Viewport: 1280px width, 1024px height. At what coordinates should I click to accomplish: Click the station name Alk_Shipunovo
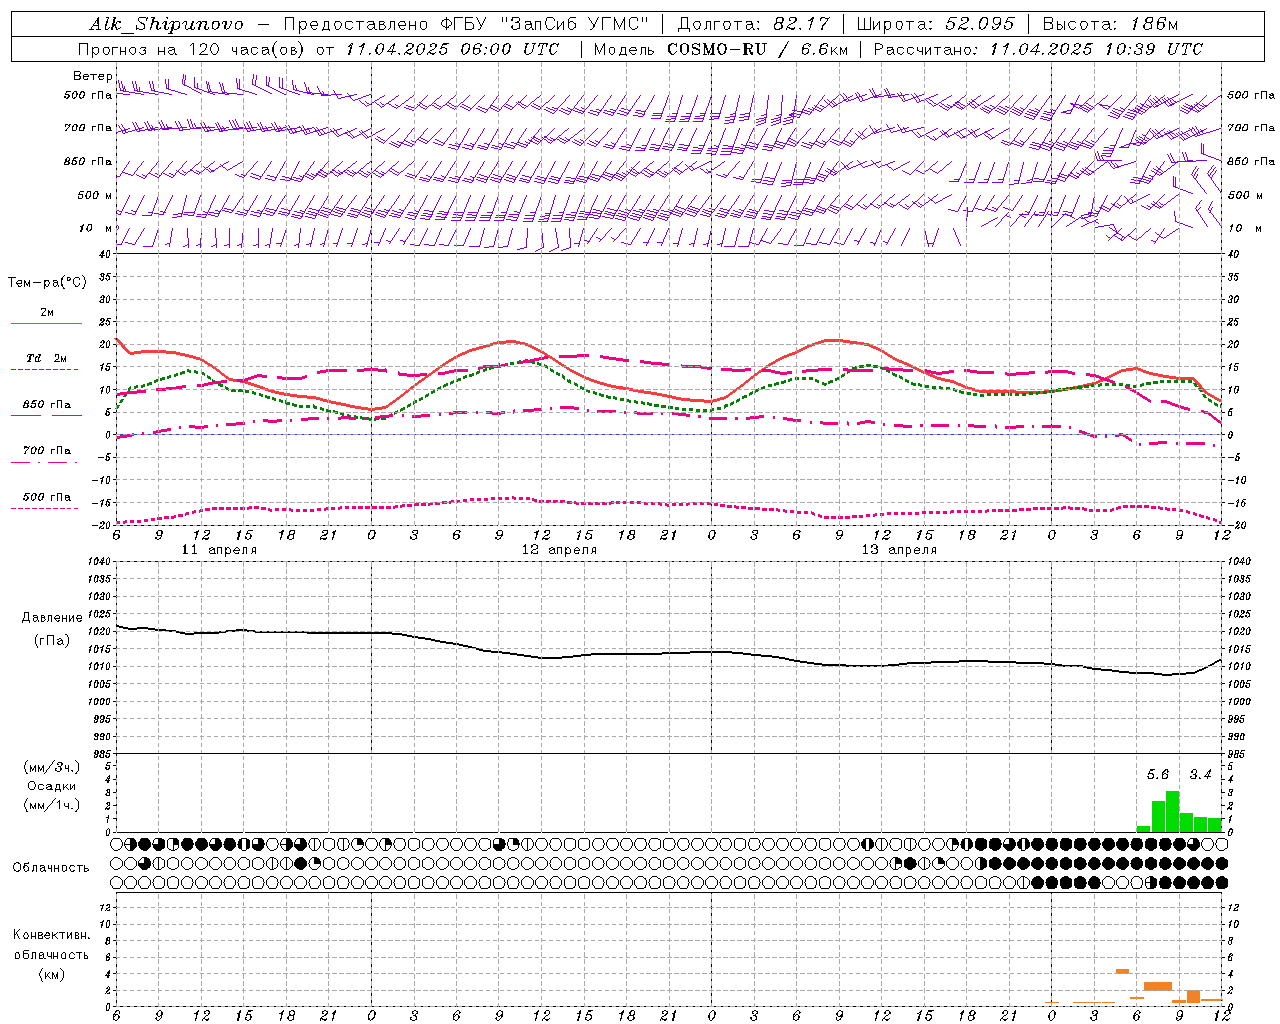(166, 24)
